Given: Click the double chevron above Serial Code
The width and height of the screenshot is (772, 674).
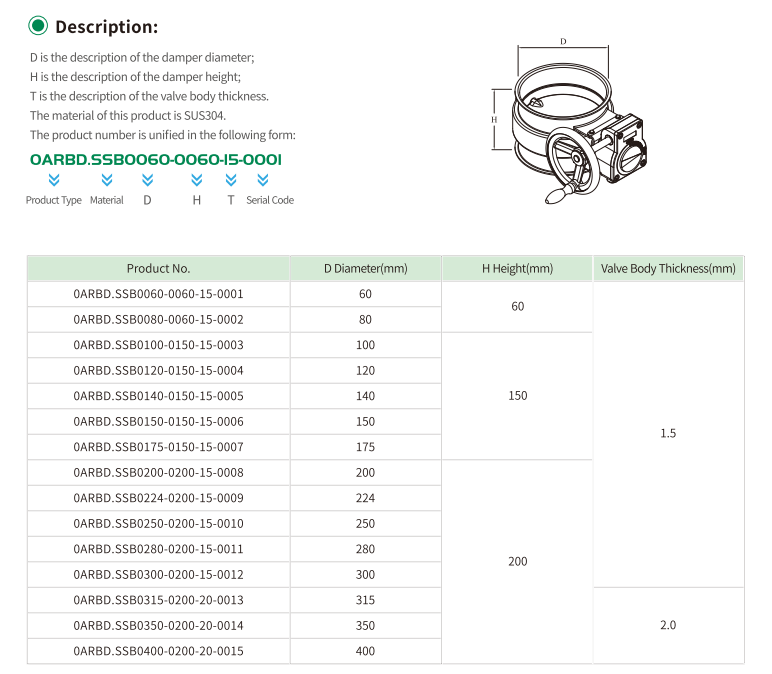Looking at the screenshot, I should [x=263, y=180].
